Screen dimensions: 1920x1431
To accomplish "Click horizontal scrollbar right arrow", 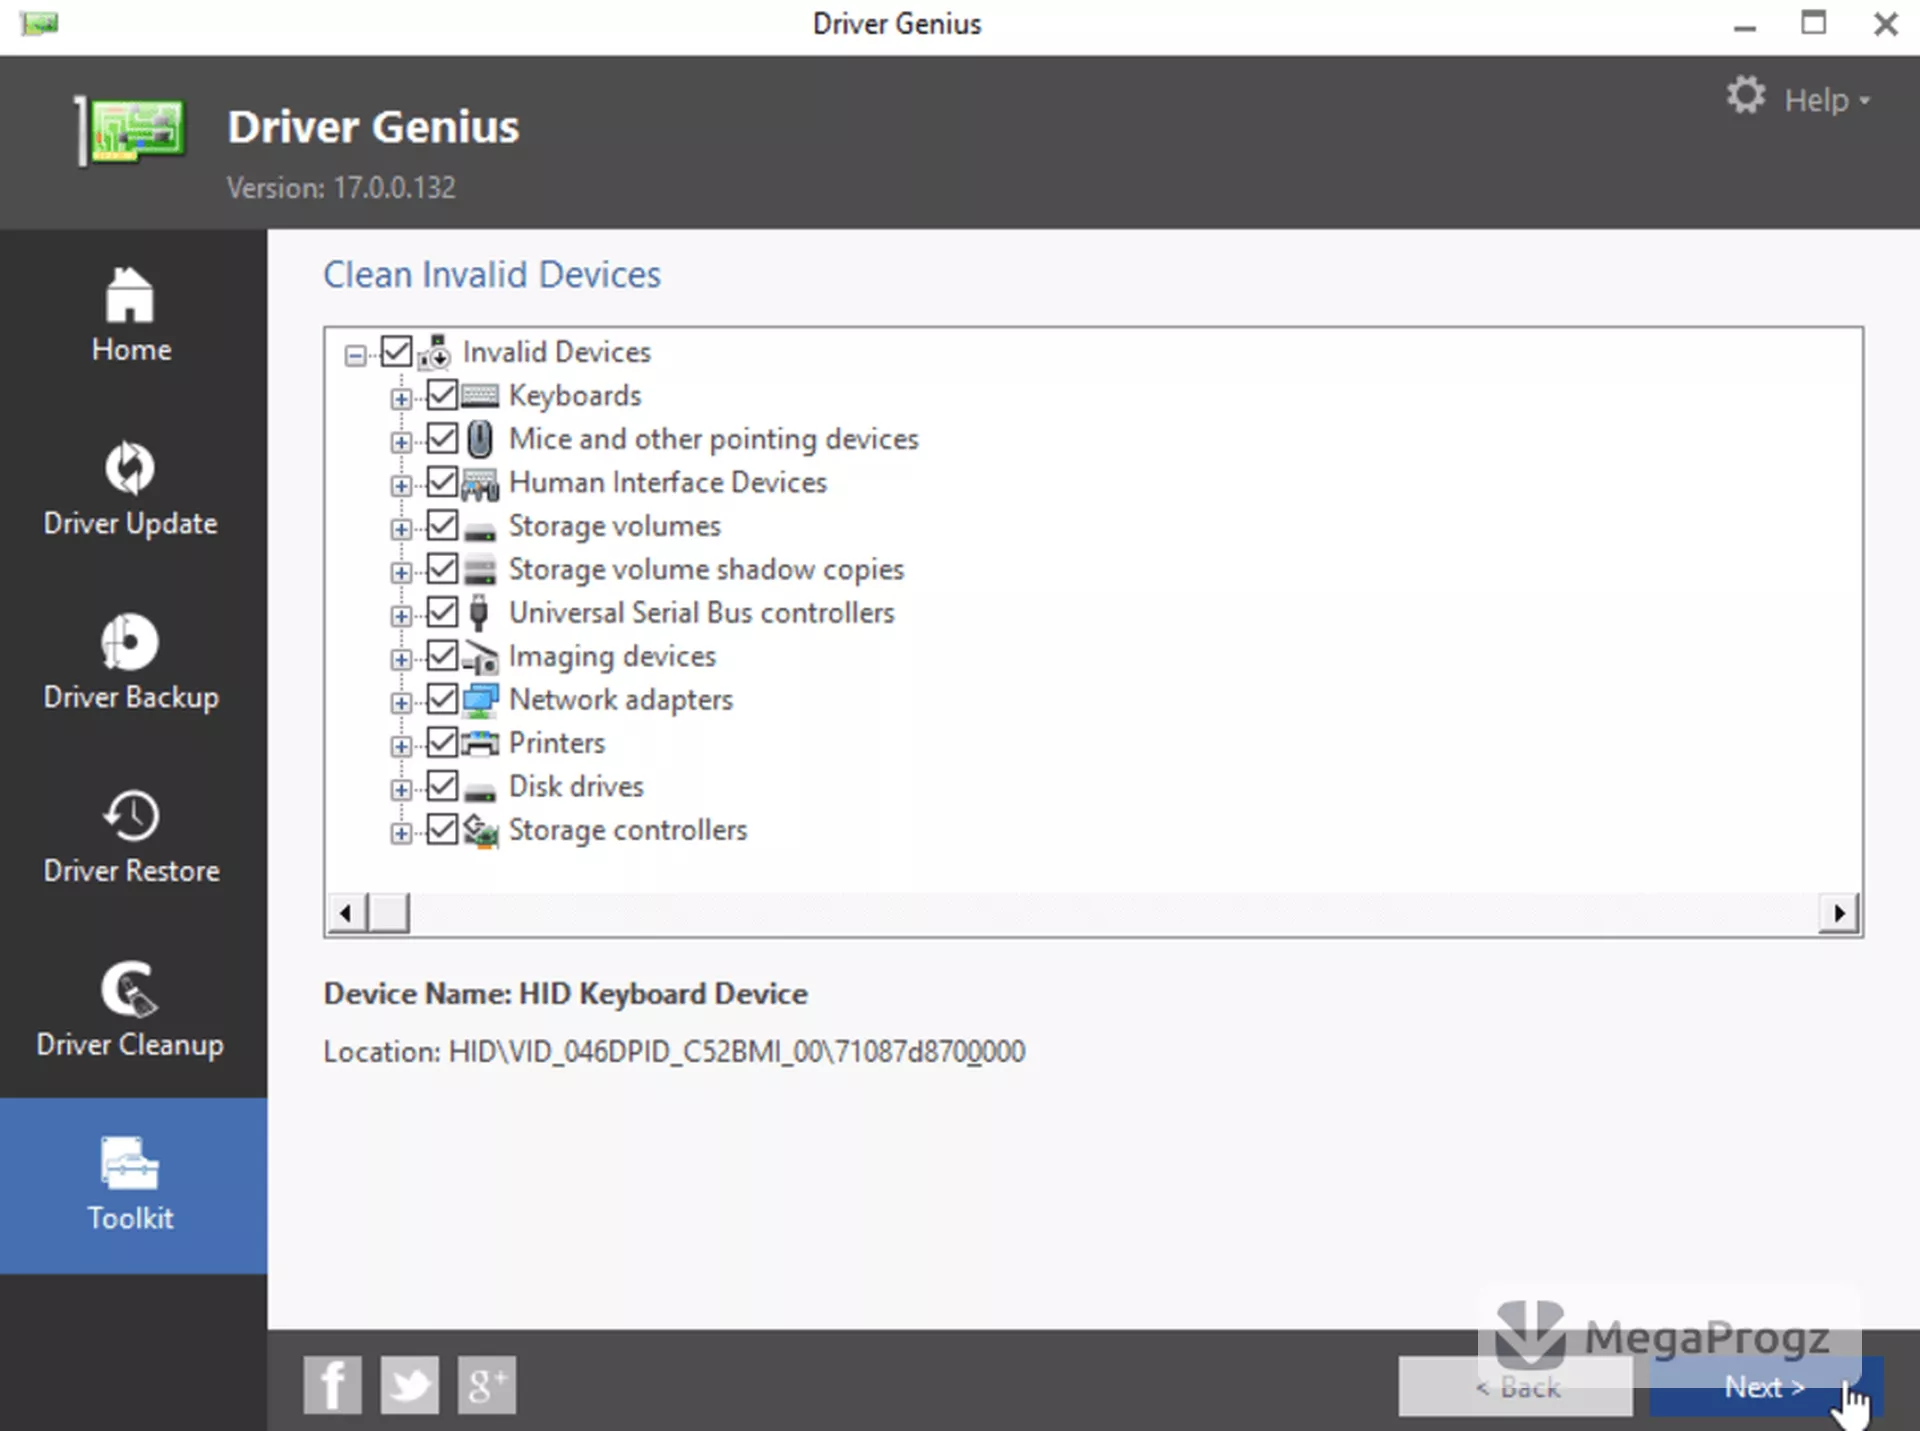I will click(x=1839, y=913).
